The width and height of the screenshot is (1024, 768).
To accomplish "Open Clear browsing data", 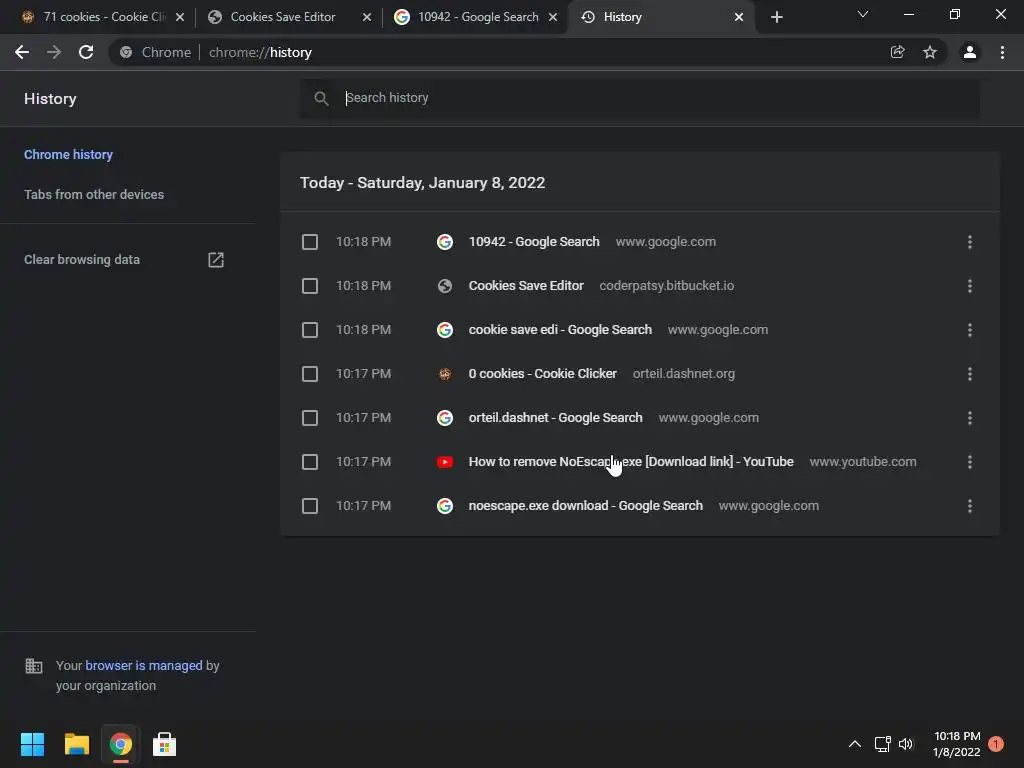I will tap(82, 260).
